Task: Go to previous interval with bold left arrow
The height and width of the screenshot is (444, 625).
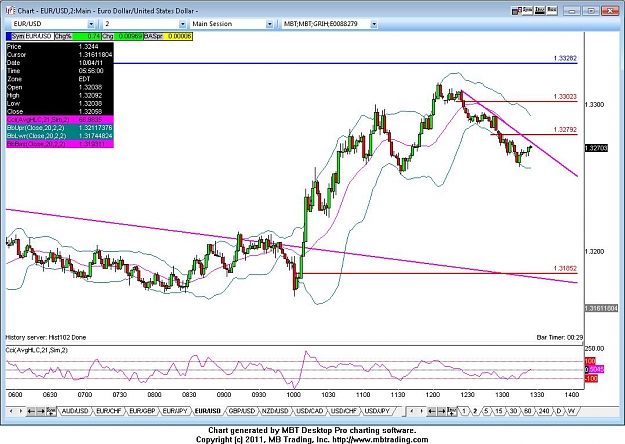Action: click(431, 411)
